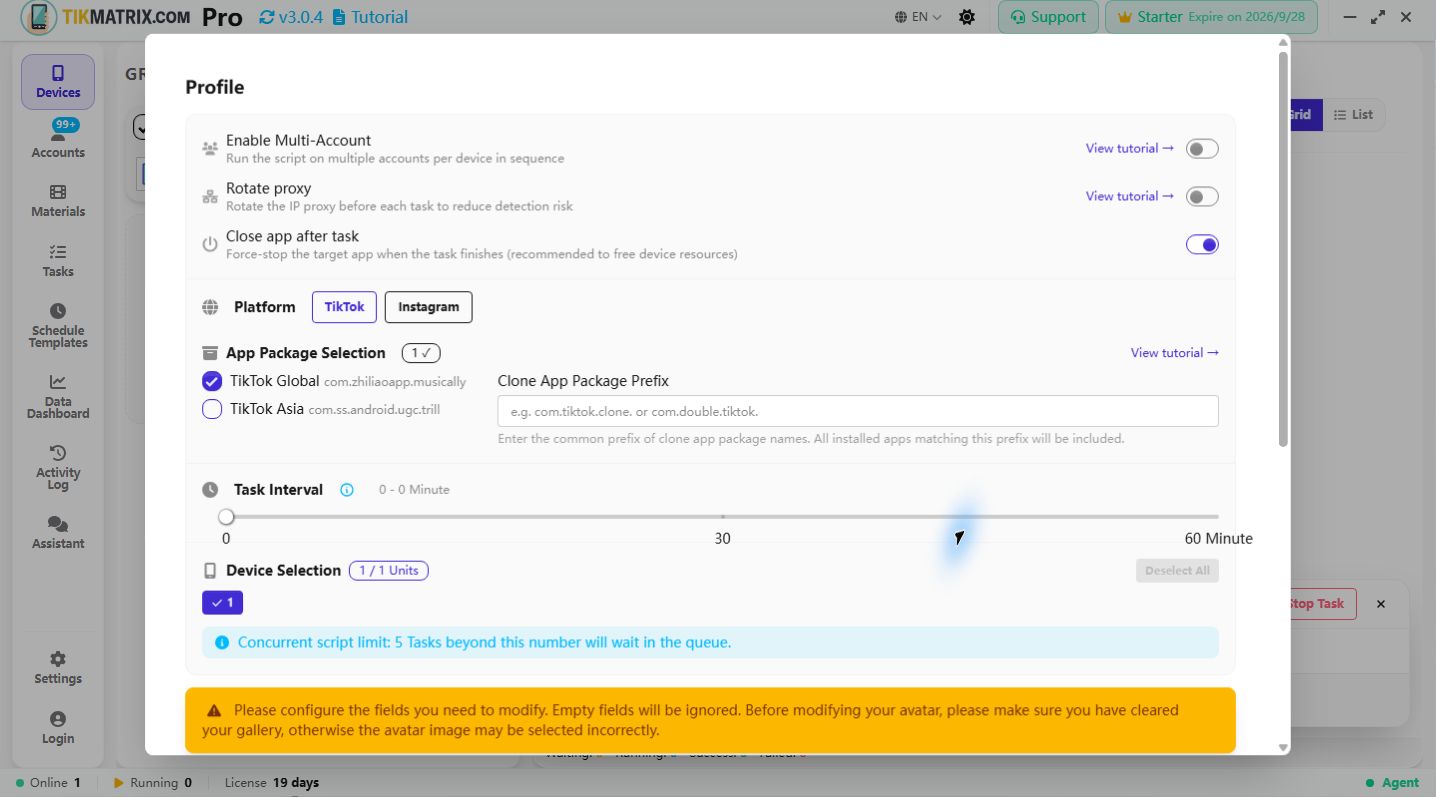Open the EN language dropdown
Viewport: 1436px width, 797px height.
(919, 17)
